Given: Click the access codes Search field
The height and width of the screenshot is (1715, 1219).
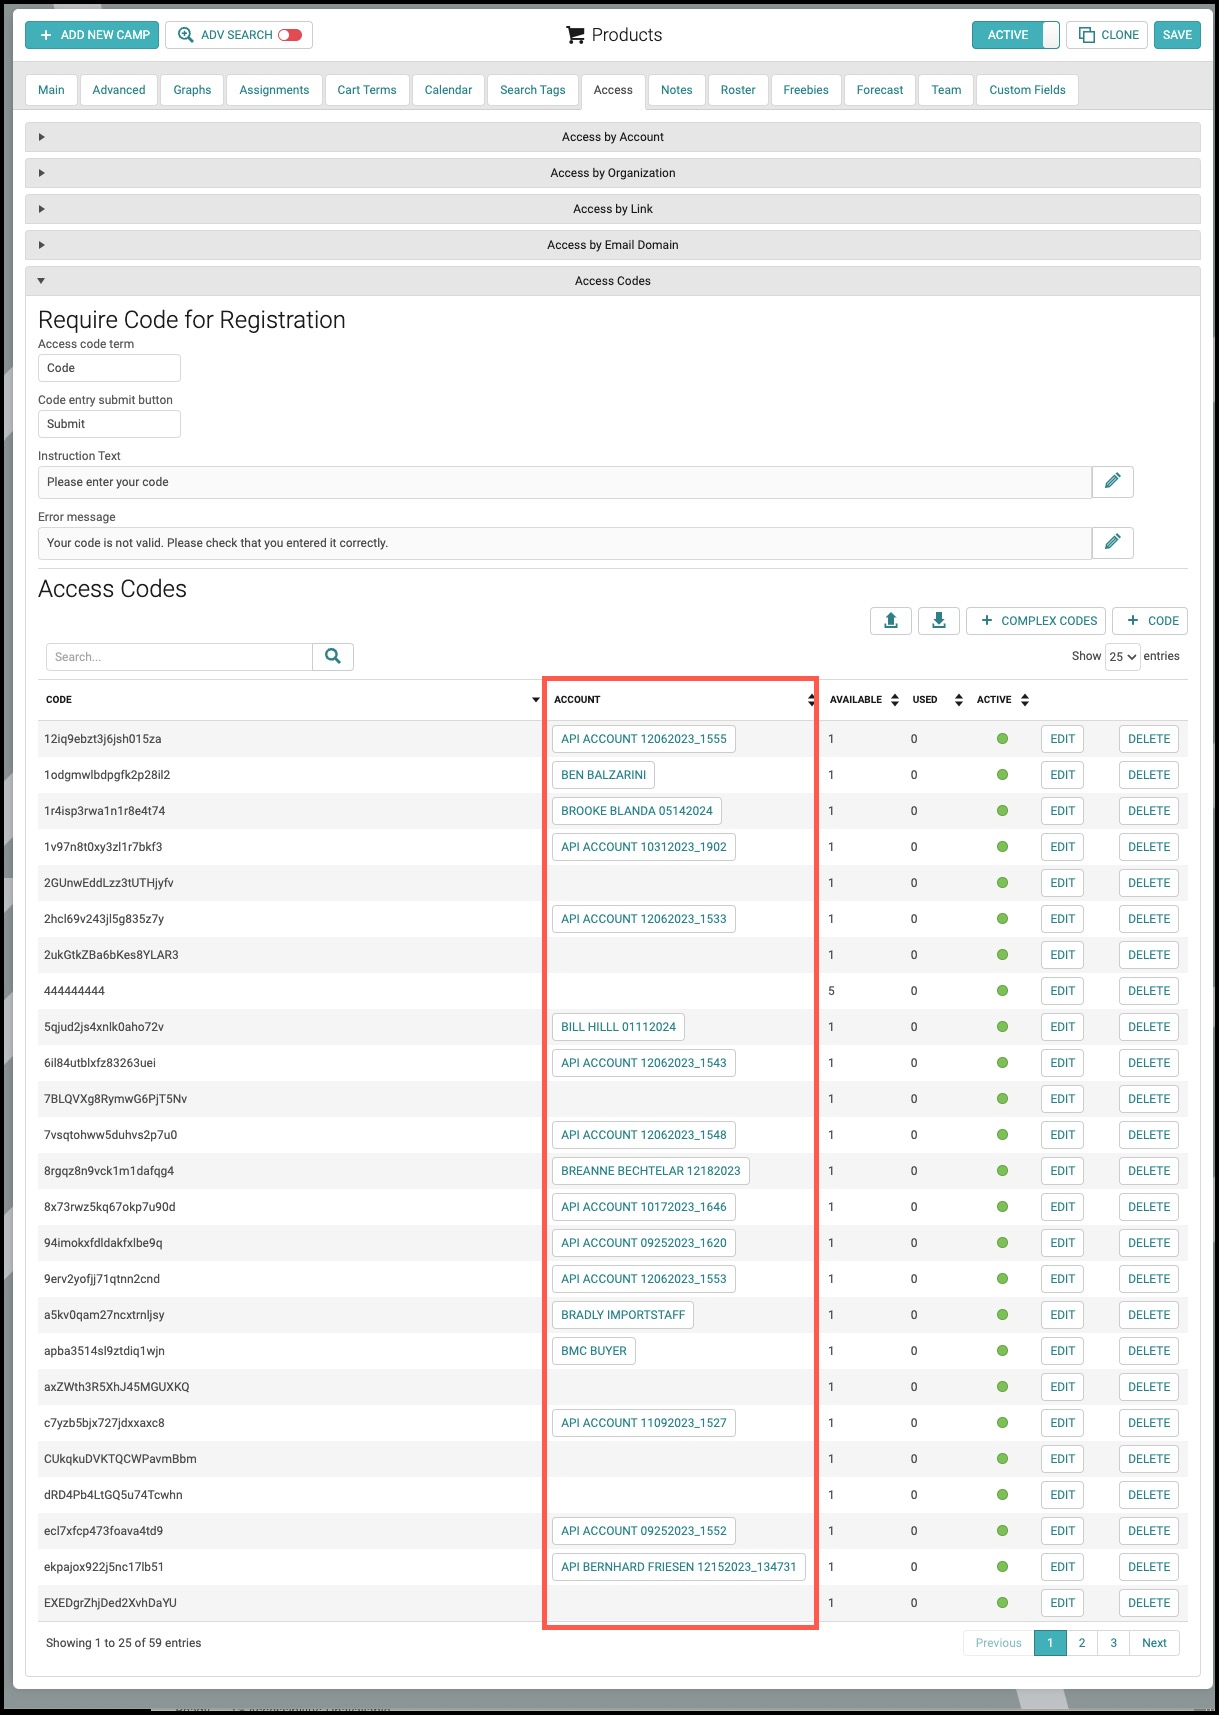Looking at the screenshot, I should 179,657.
